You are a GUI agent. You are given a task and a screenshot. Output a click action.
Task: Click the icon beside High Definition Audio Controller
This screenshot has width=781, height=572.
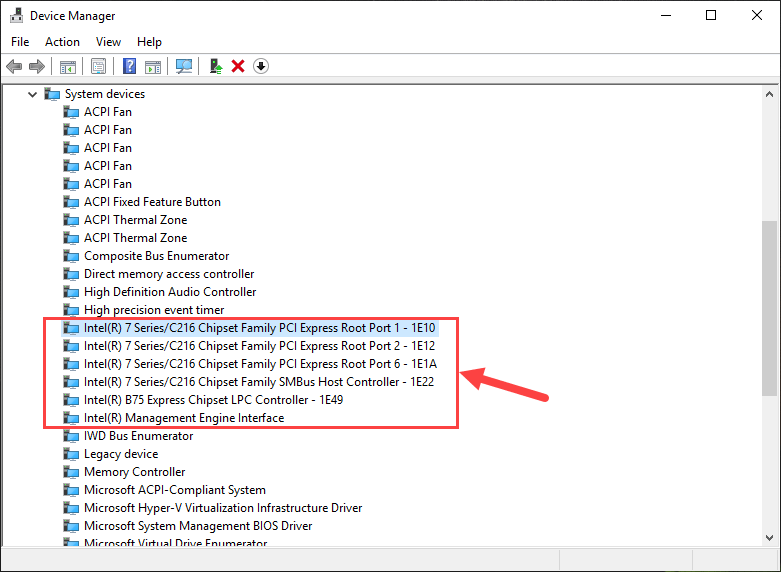coord(71,291)
